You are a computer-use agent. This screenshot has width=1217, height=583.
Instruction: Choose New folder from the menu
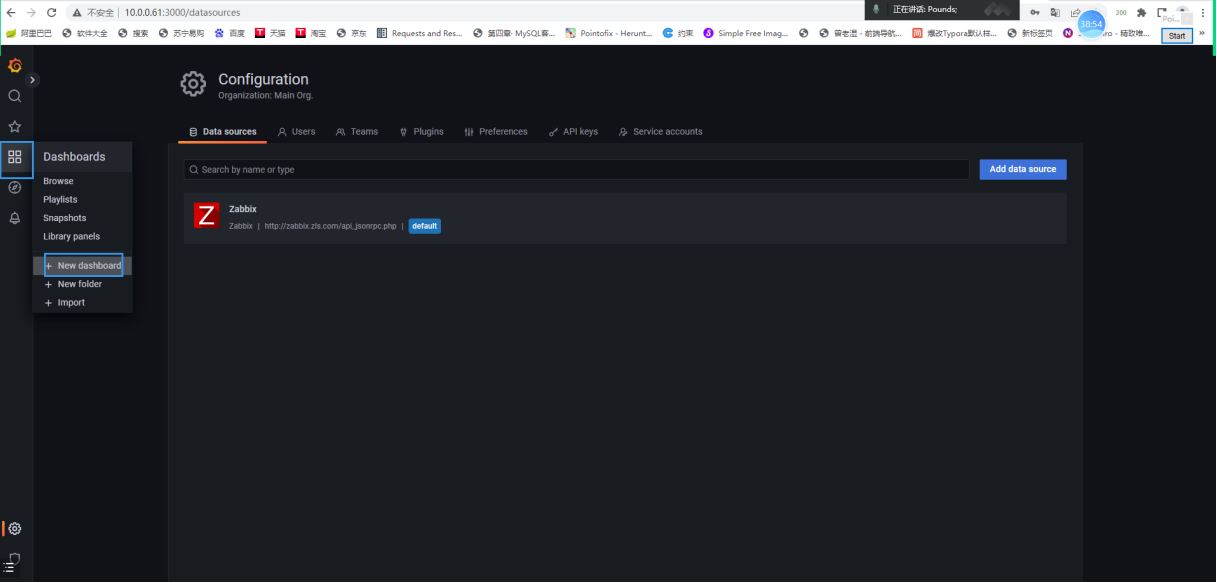(73, 285)
